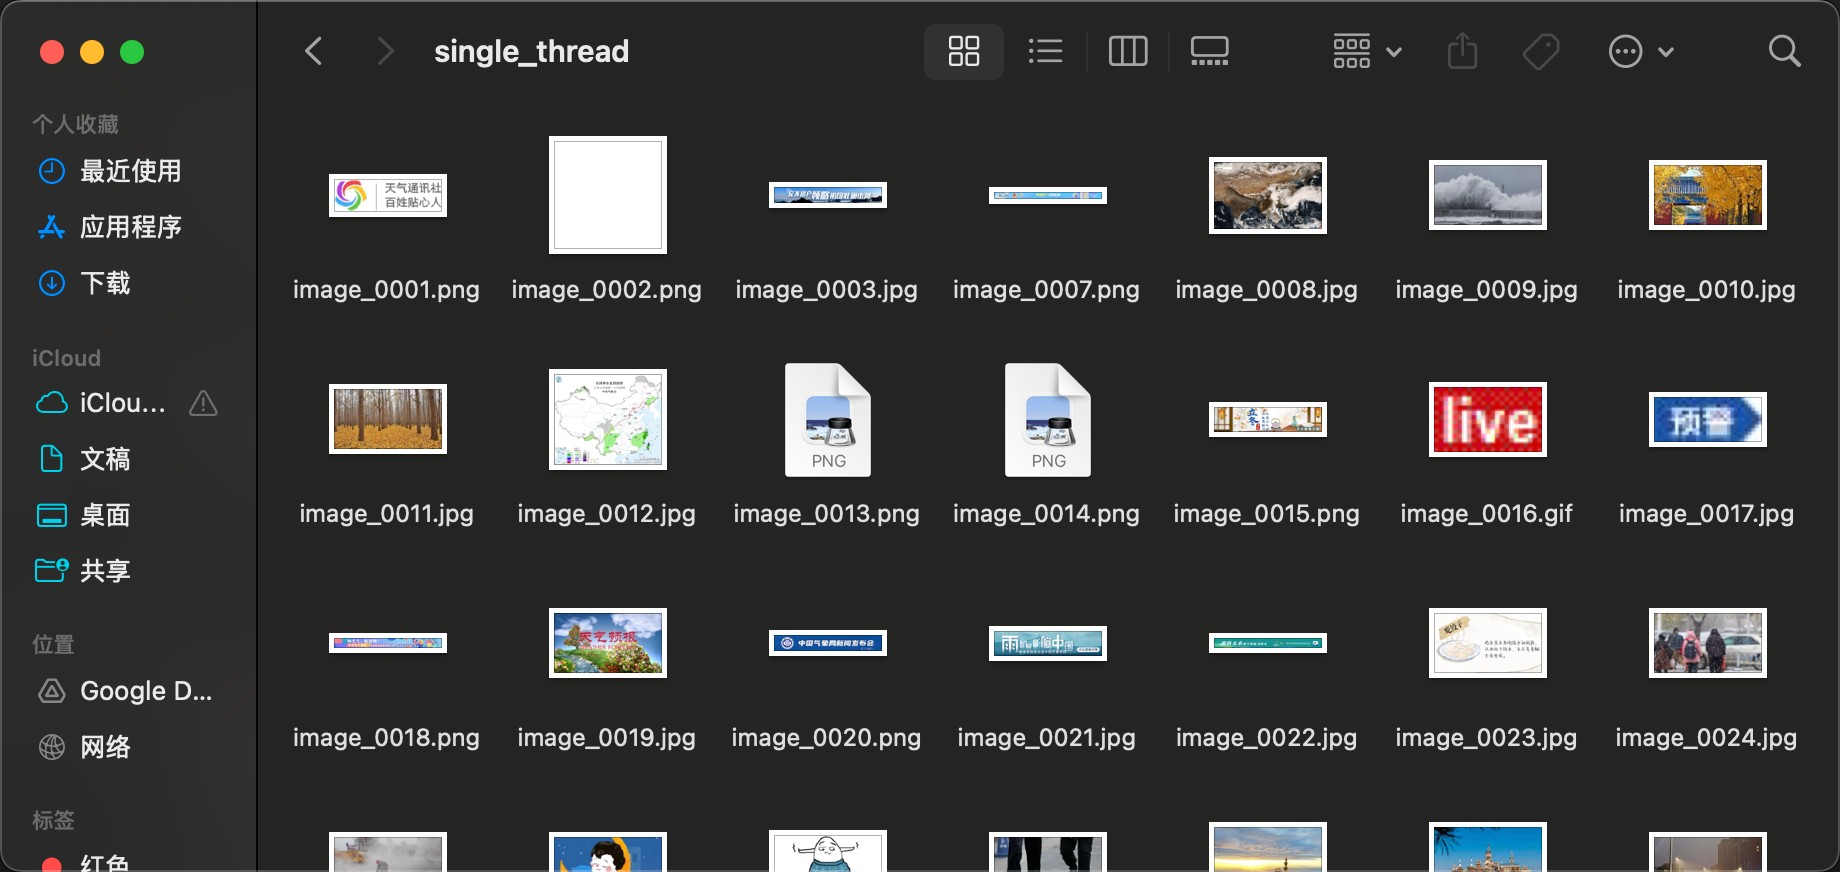The height and width of the screenshot is (872, 1840).
Task: Select the red live image_0016.gif thumbnail
Action: click(1488, 419)
